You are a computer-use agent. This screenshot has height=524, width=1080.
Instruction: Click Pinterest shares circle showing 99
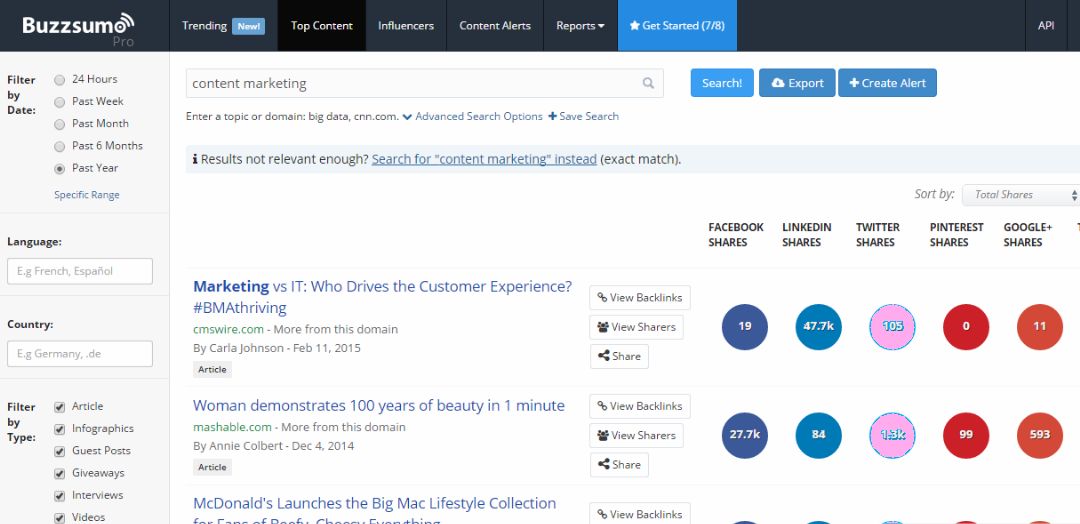click(x=966, y=435)
